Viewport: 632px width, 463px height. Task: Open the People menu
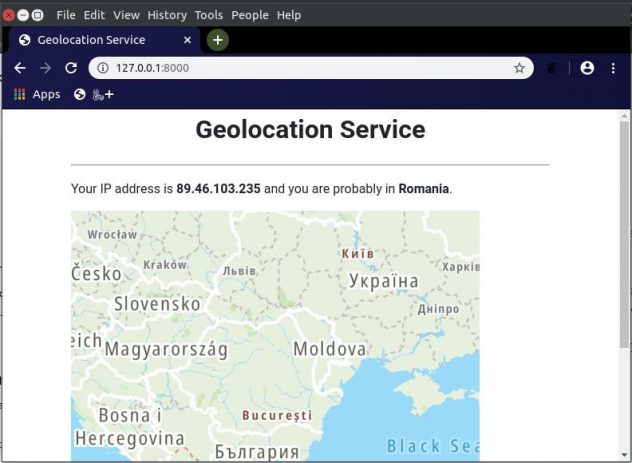click(250, 15)
